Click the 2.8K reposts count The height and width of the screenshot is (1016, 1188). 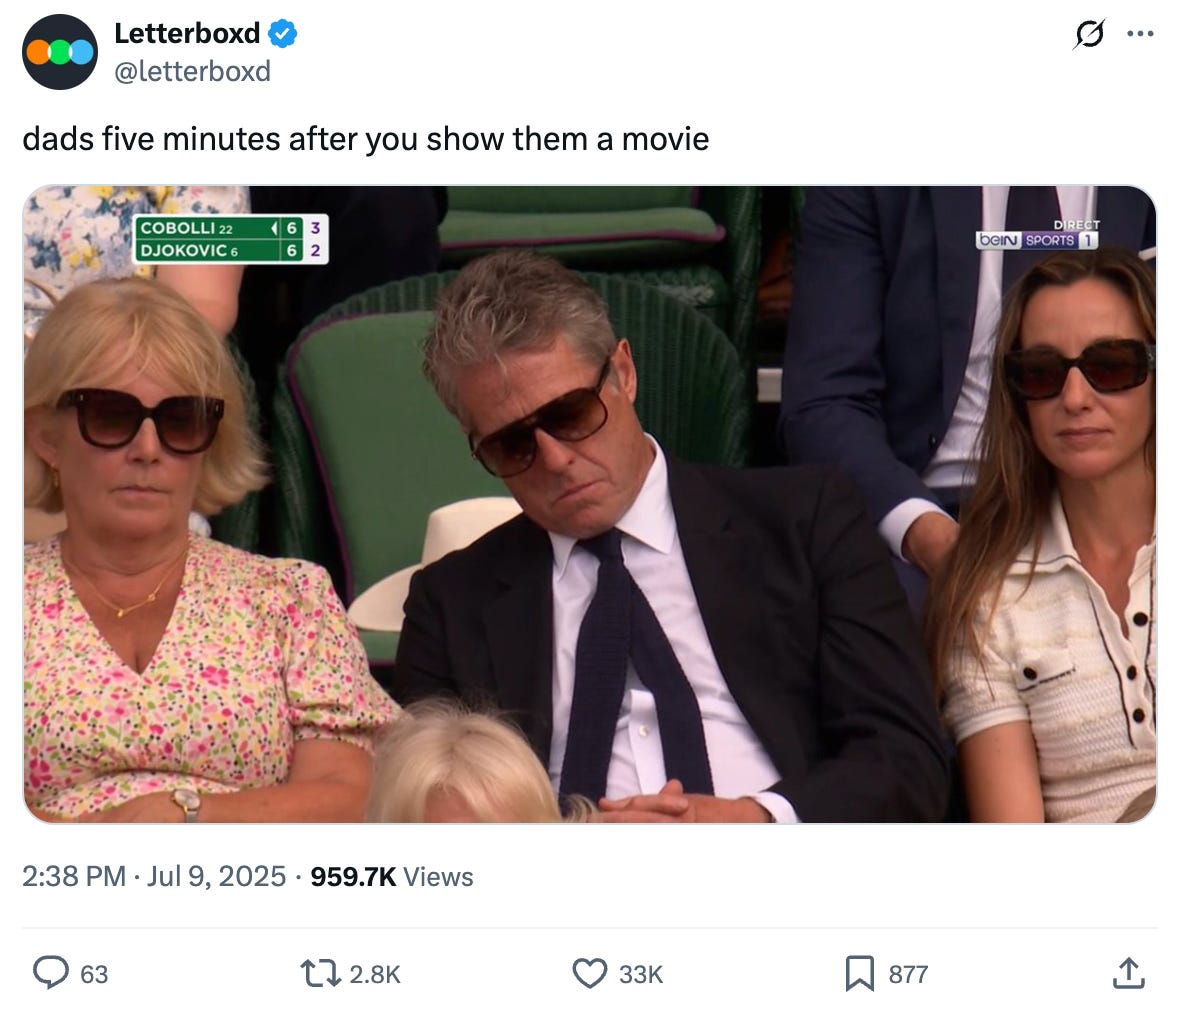[374, 974]
